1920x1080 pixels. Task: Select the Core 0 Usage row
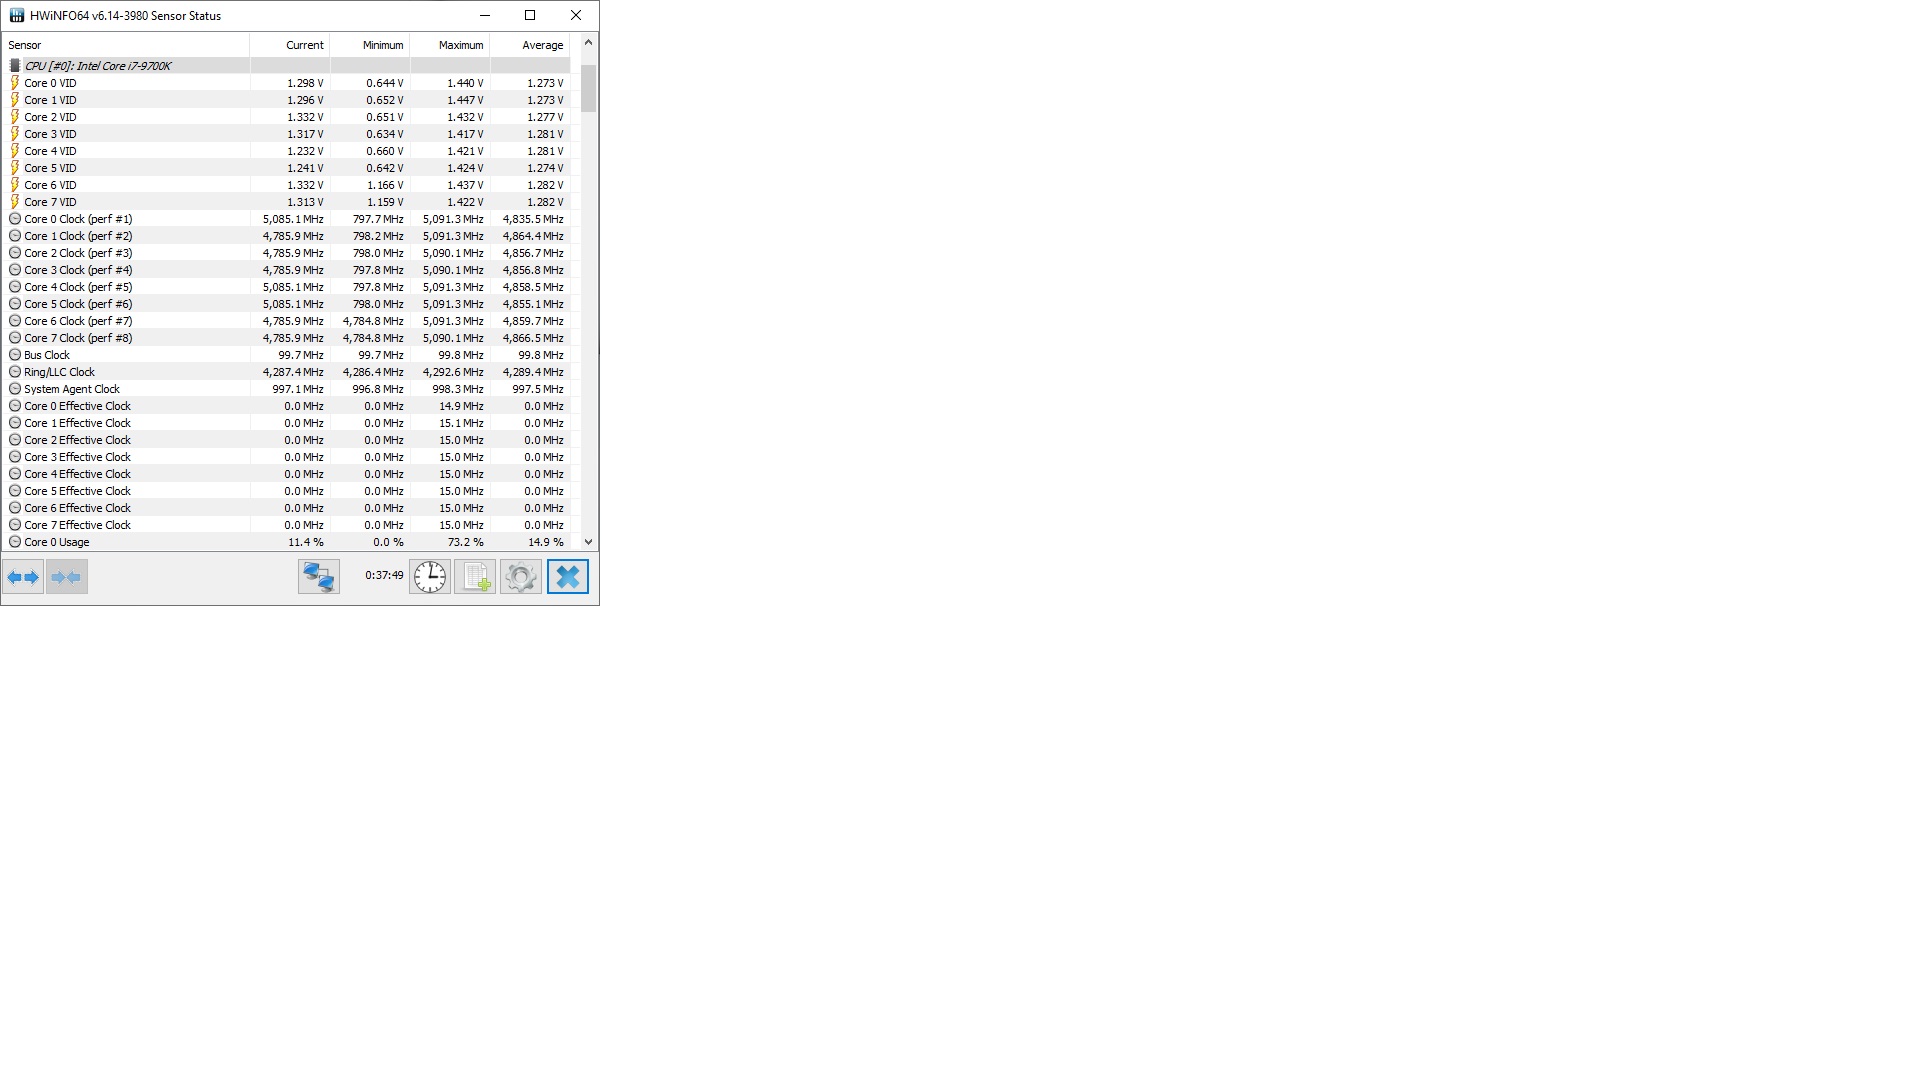[57, 542]
